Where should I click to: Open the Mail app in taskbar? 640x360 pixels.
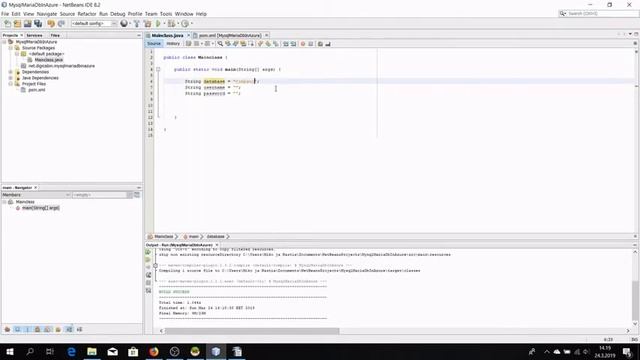pyautogui.click(x=113, y=351)
